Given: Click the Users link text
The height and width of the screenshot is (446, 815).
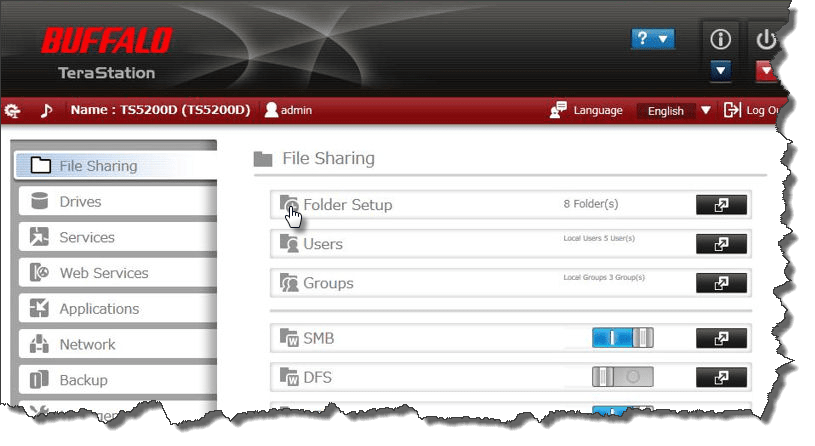Looking at the screenshot, I should (x=323, y=244).
